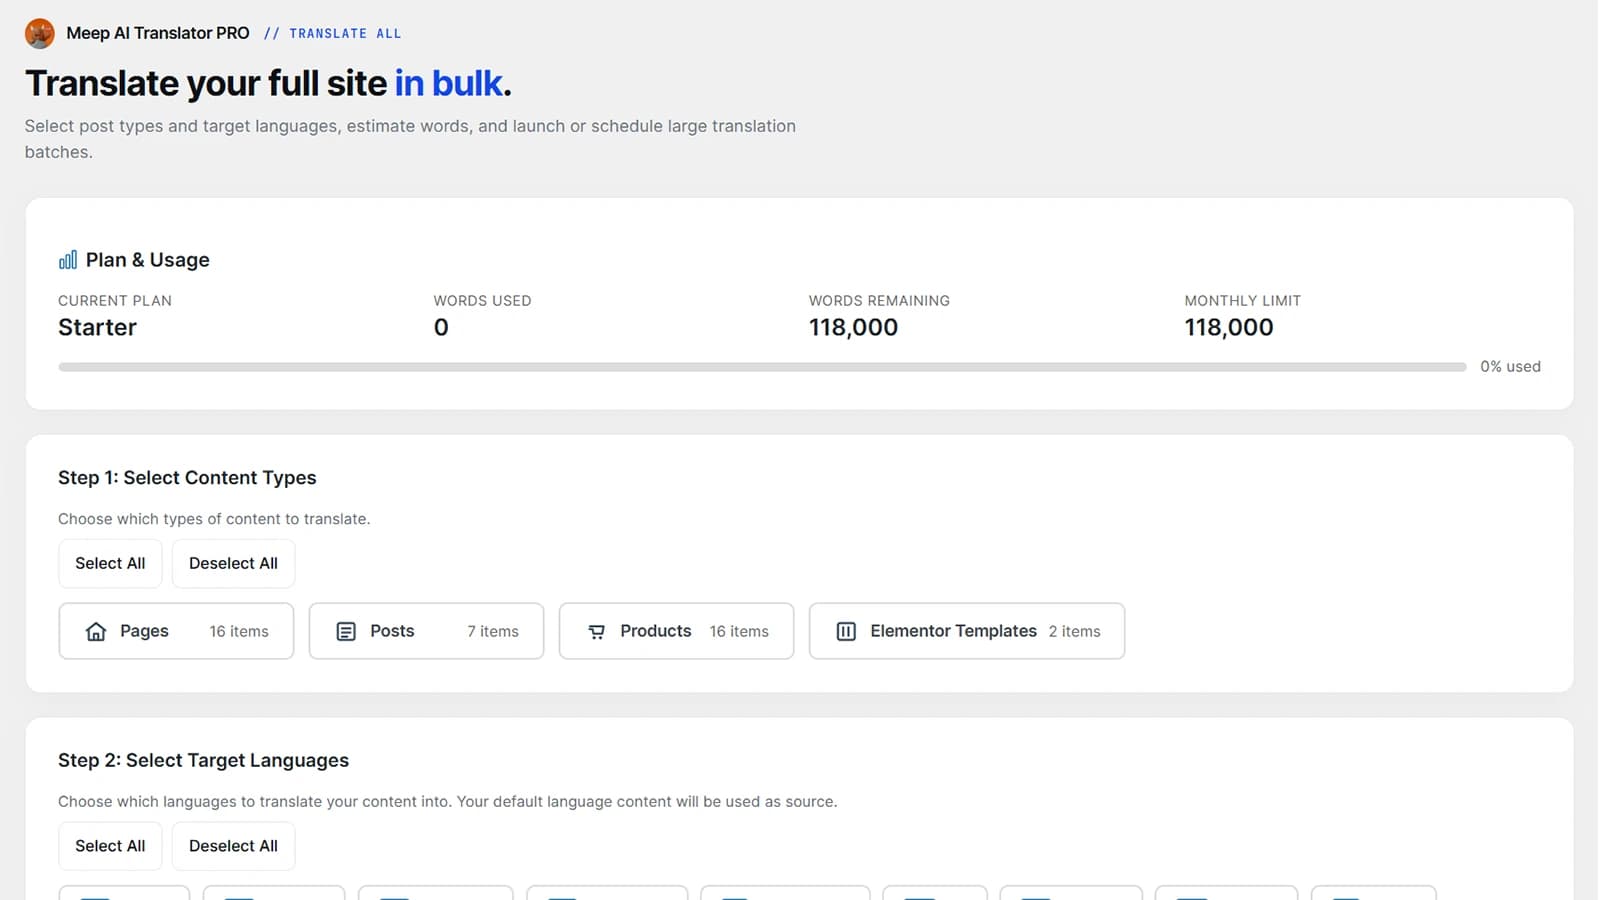Click Deselect All under Step 2 target languages
Image resolution: width=1600 pixels, height=900 pixels.
click(233, 846)
